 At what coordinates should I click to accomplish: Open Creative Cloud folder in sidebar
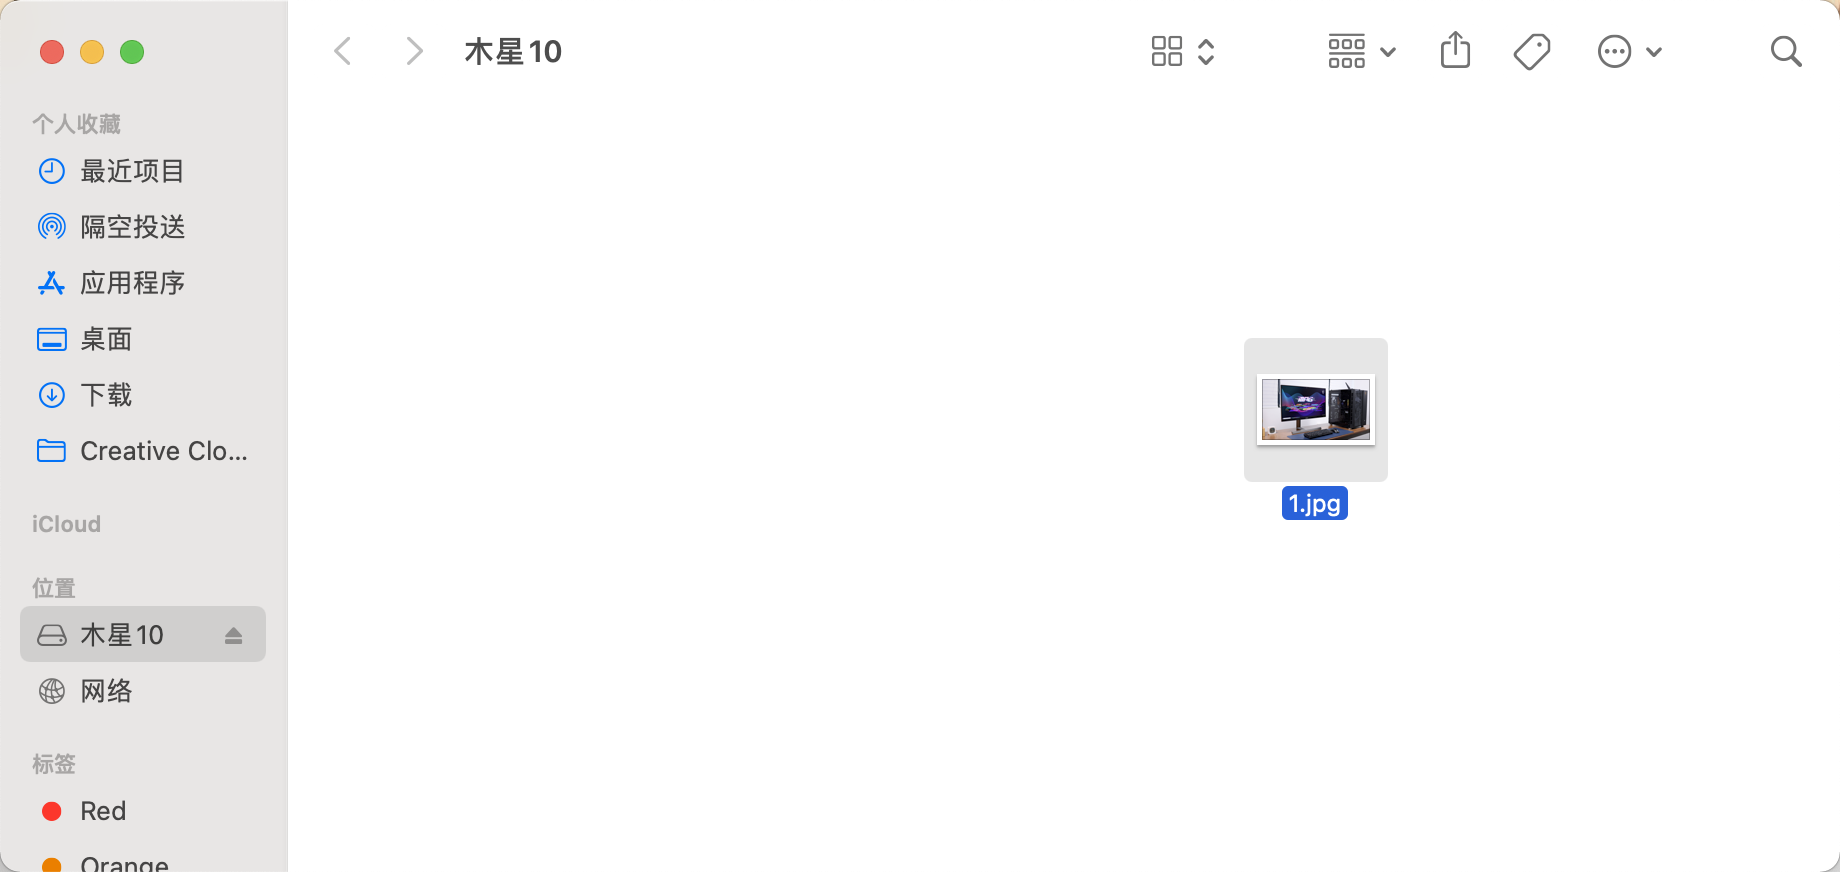click(143, 451)
